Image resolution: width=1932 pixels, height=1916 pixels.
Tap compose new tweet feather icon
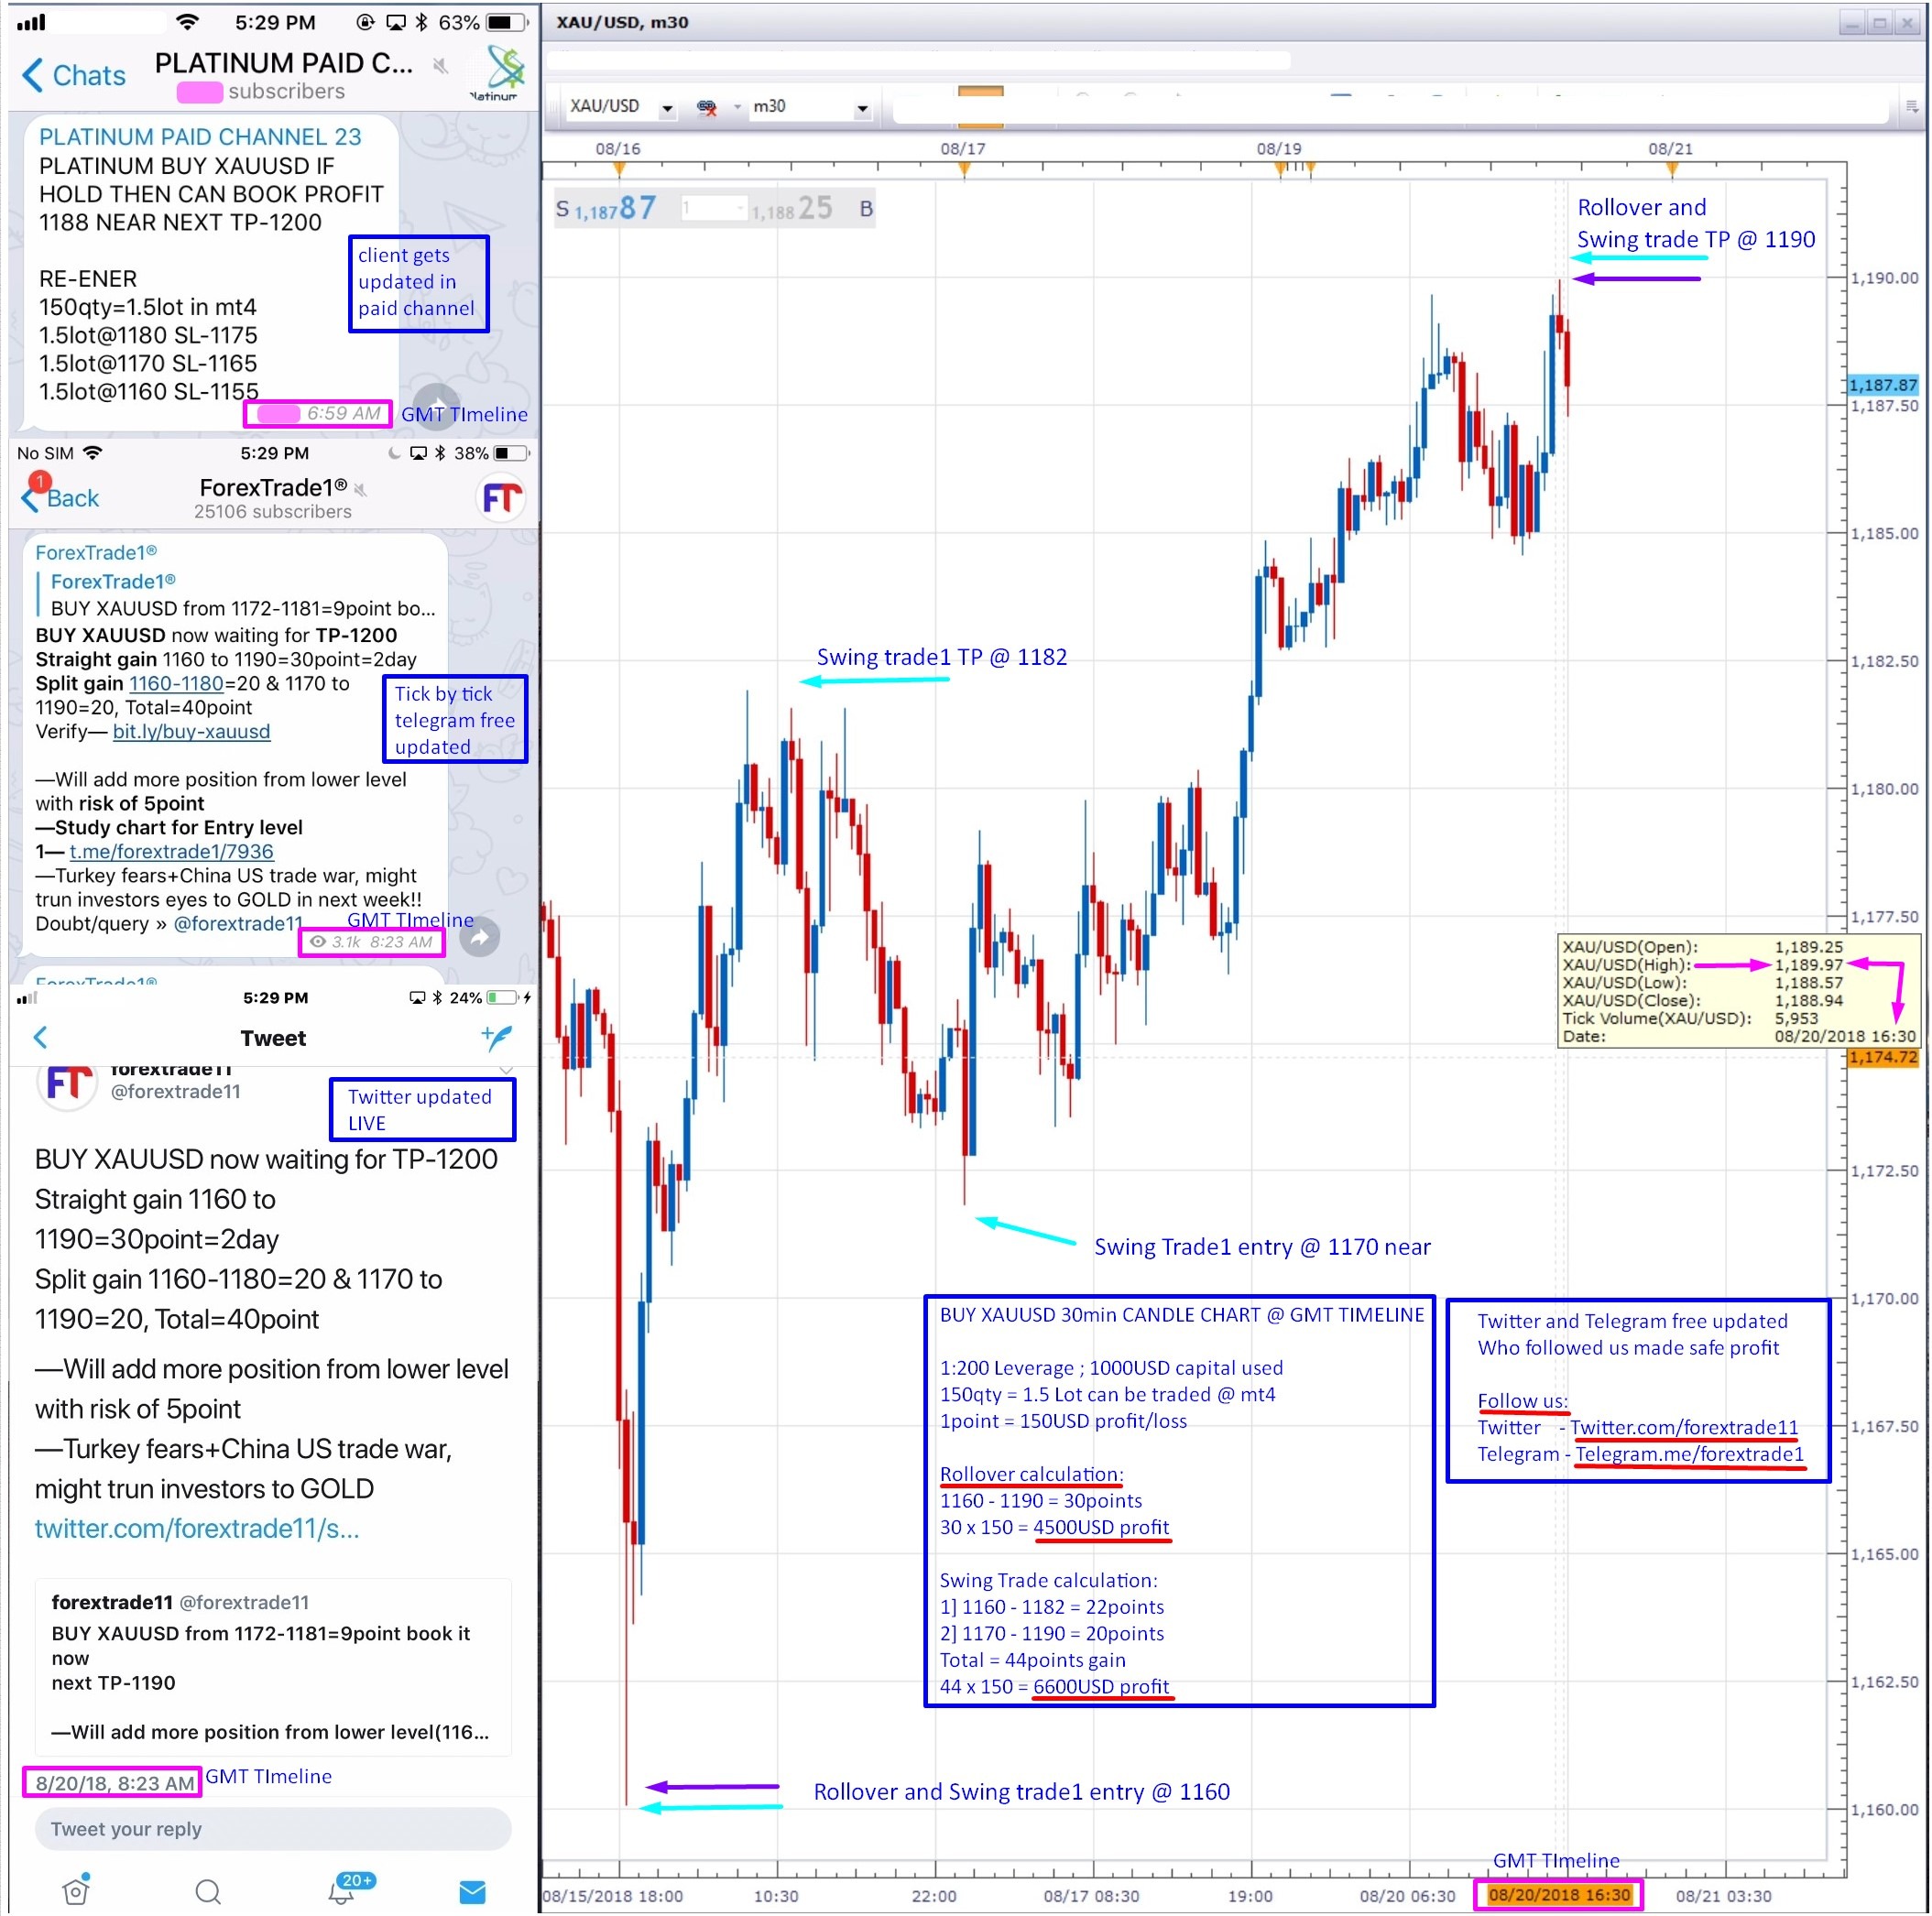coord(497,1037)
